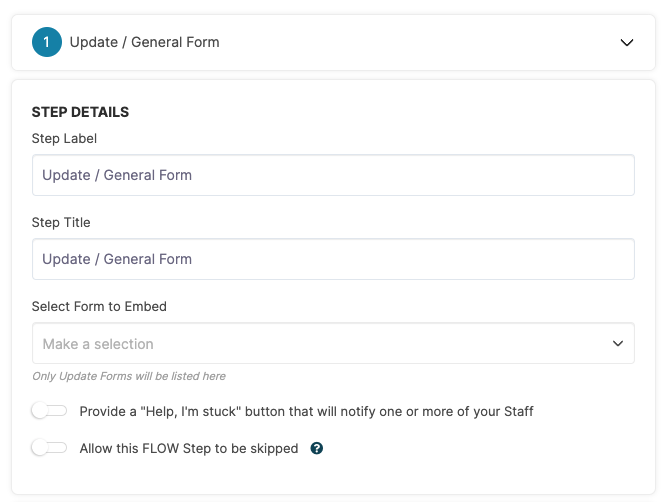The image size is (668, 502).
Task: Click the empty space below the skip toggle
Action: tap(333, 476)
